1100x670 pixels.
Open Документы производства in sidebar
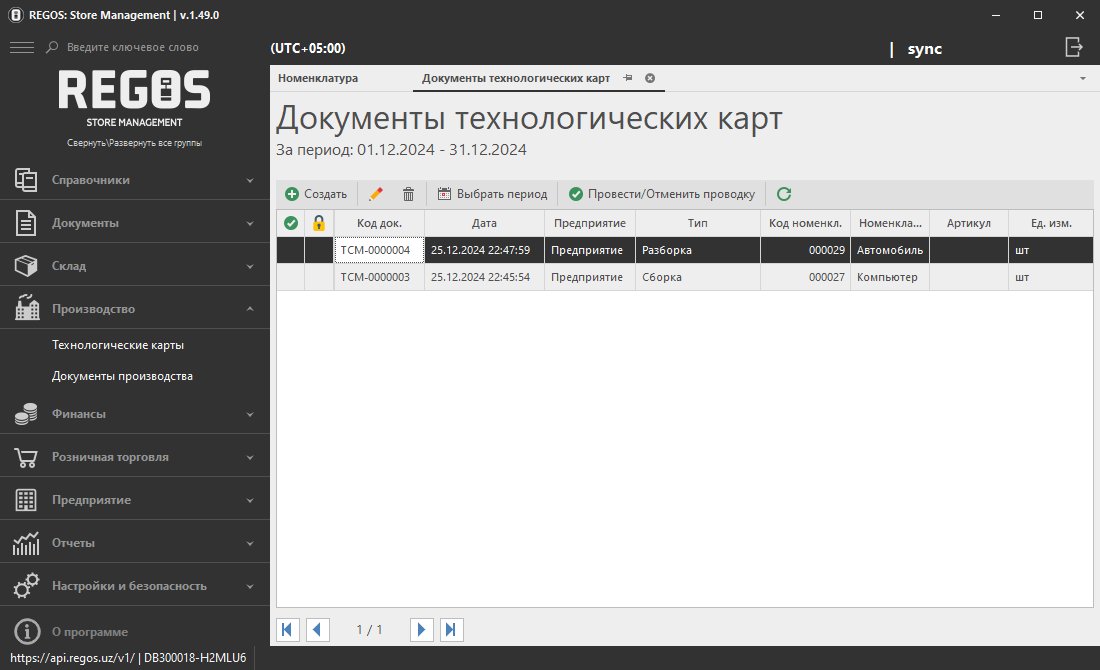[122, 376]
